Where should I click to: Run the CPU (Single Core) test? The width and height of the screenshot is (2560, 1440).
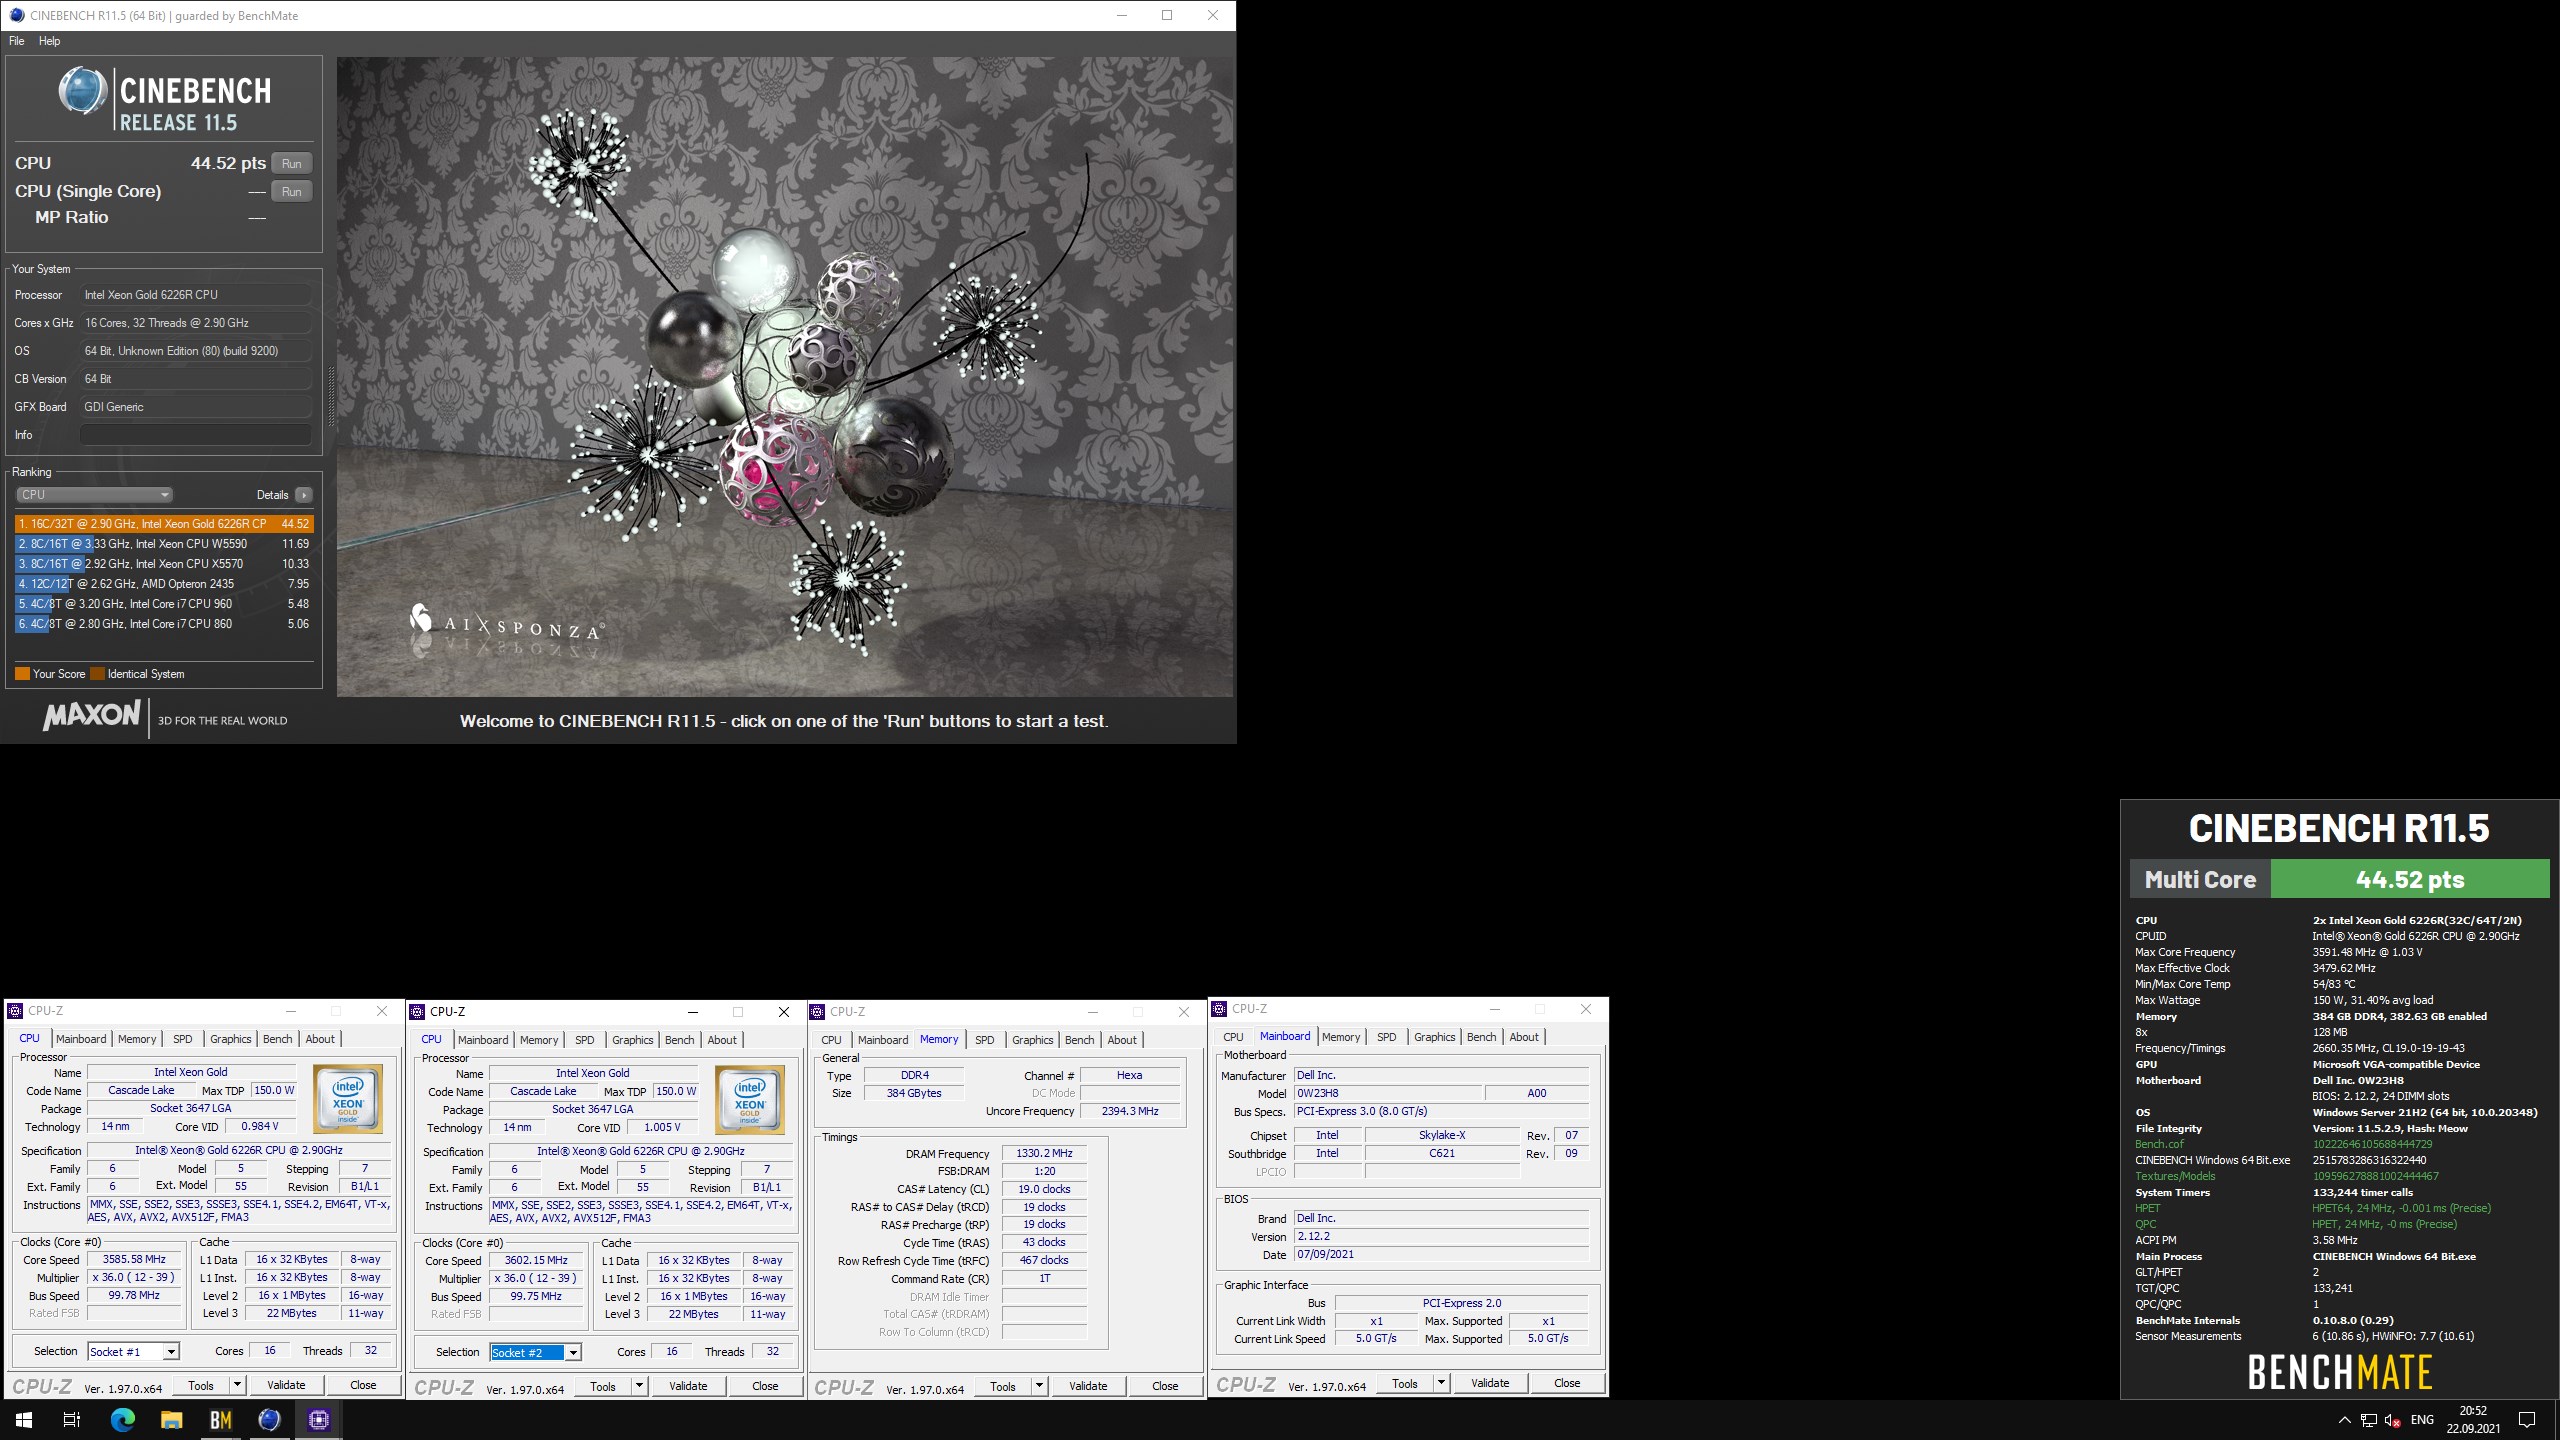[x=291, y=191]
